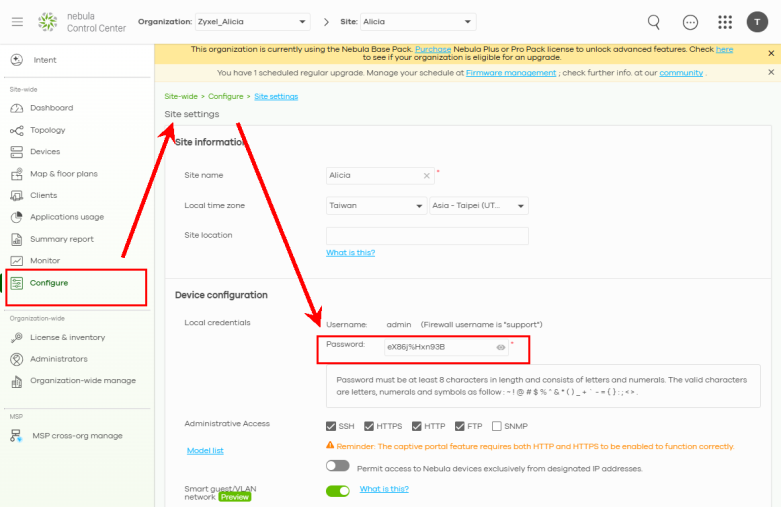
Task: Dismiss the Nebula Base Pack license banner
Action: pos(771,53)
